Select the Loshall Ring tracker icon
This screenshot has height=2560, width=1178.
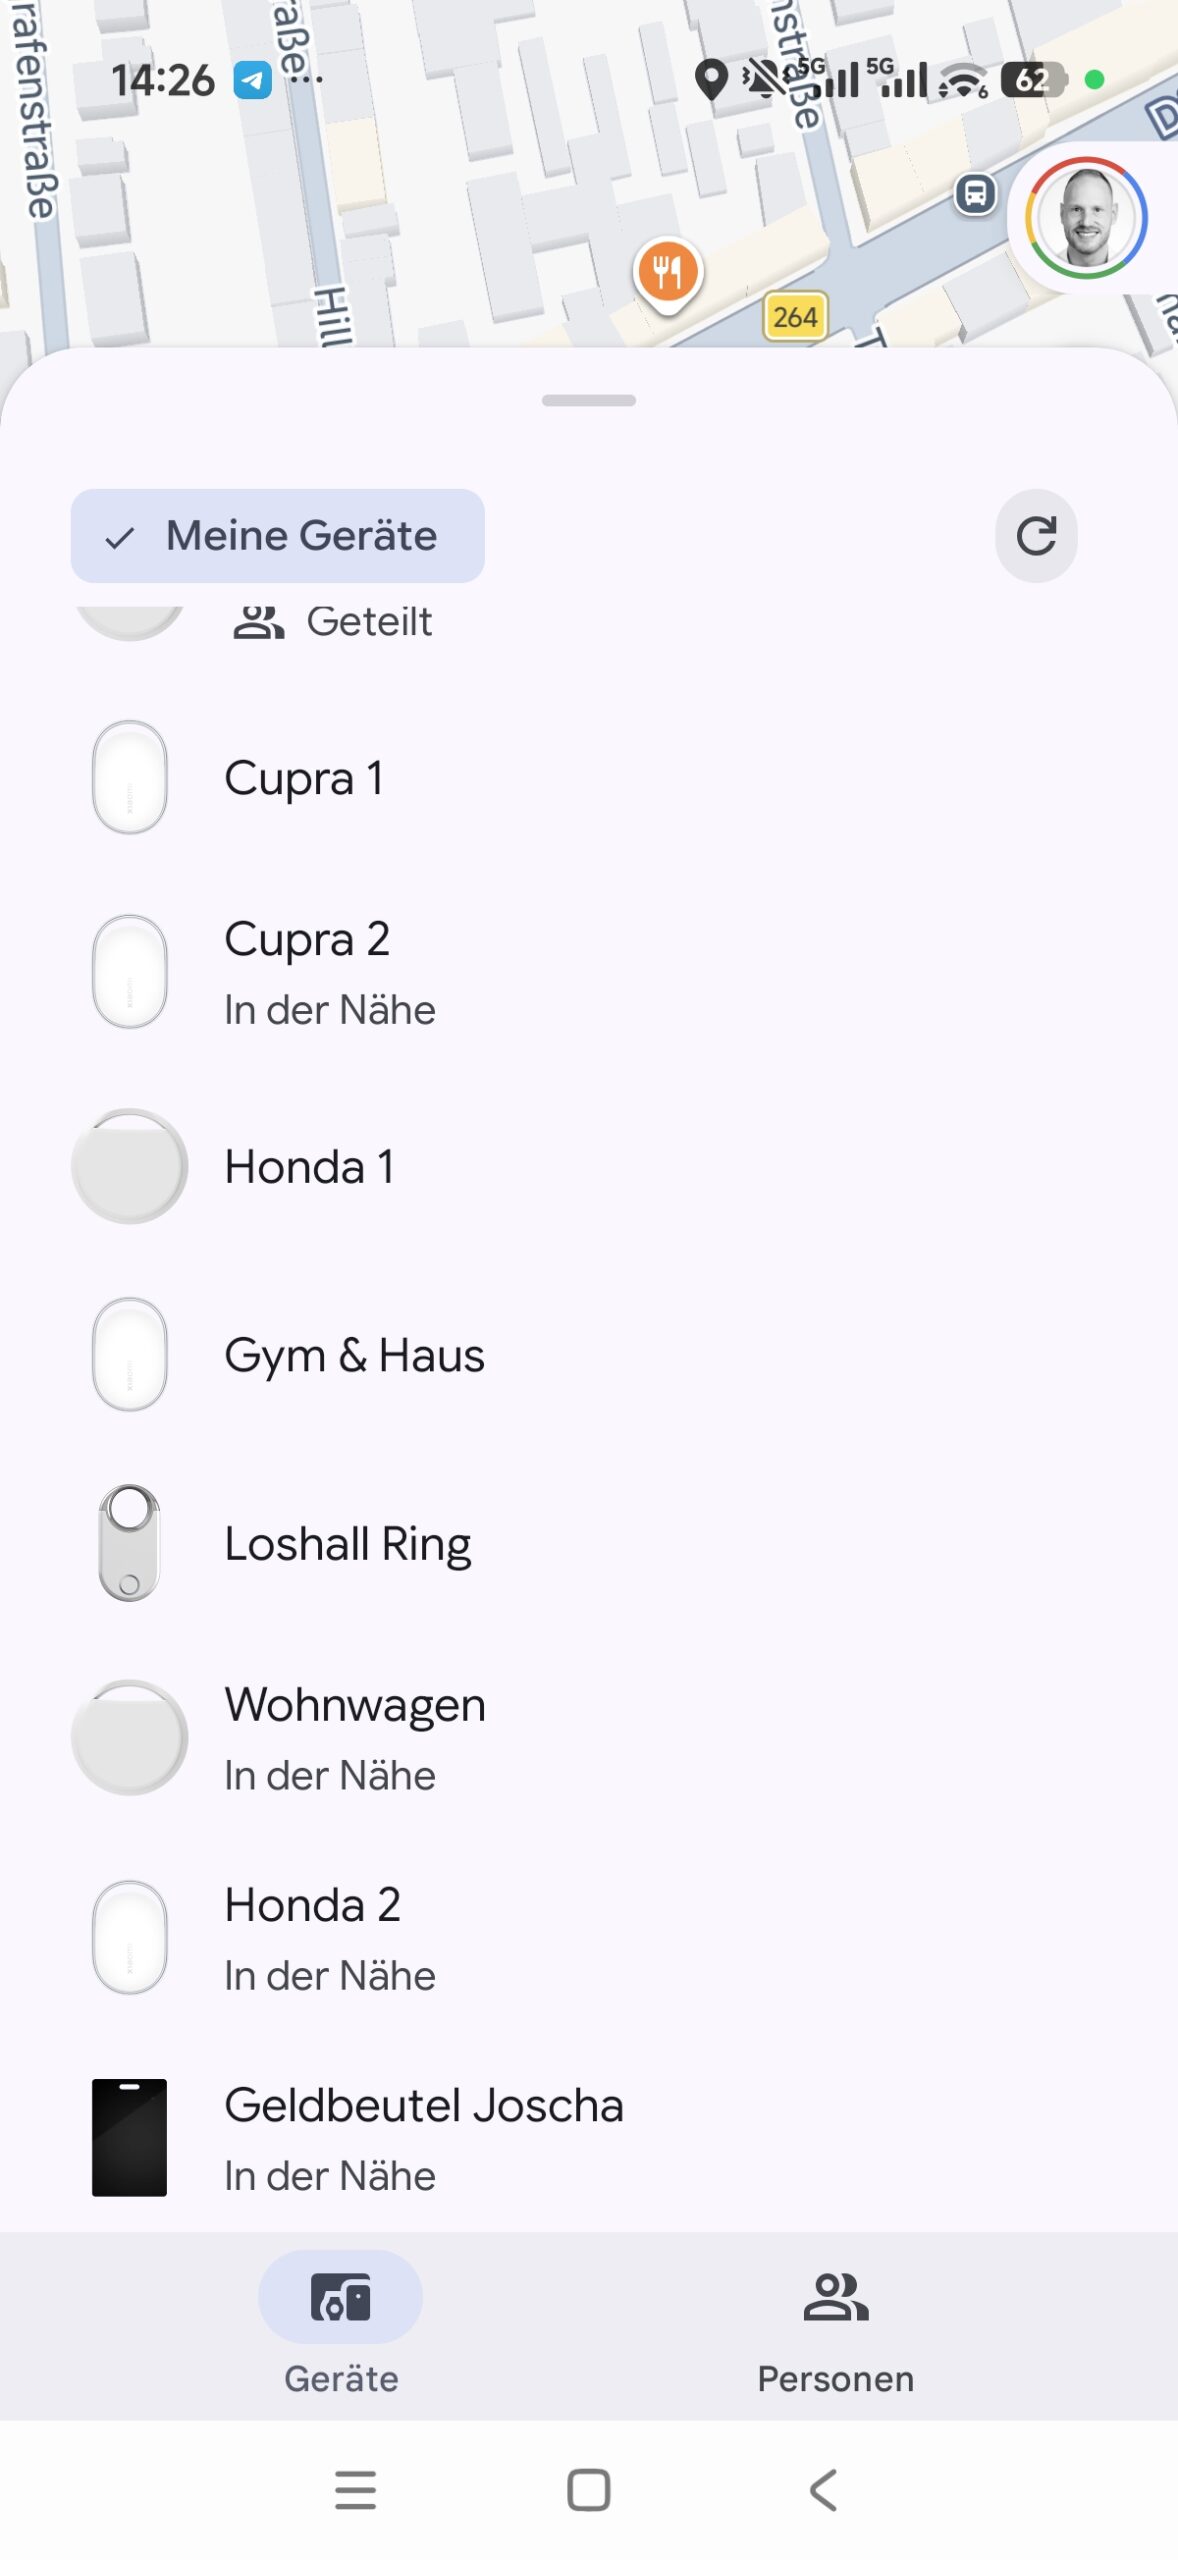click(129, 1543)
